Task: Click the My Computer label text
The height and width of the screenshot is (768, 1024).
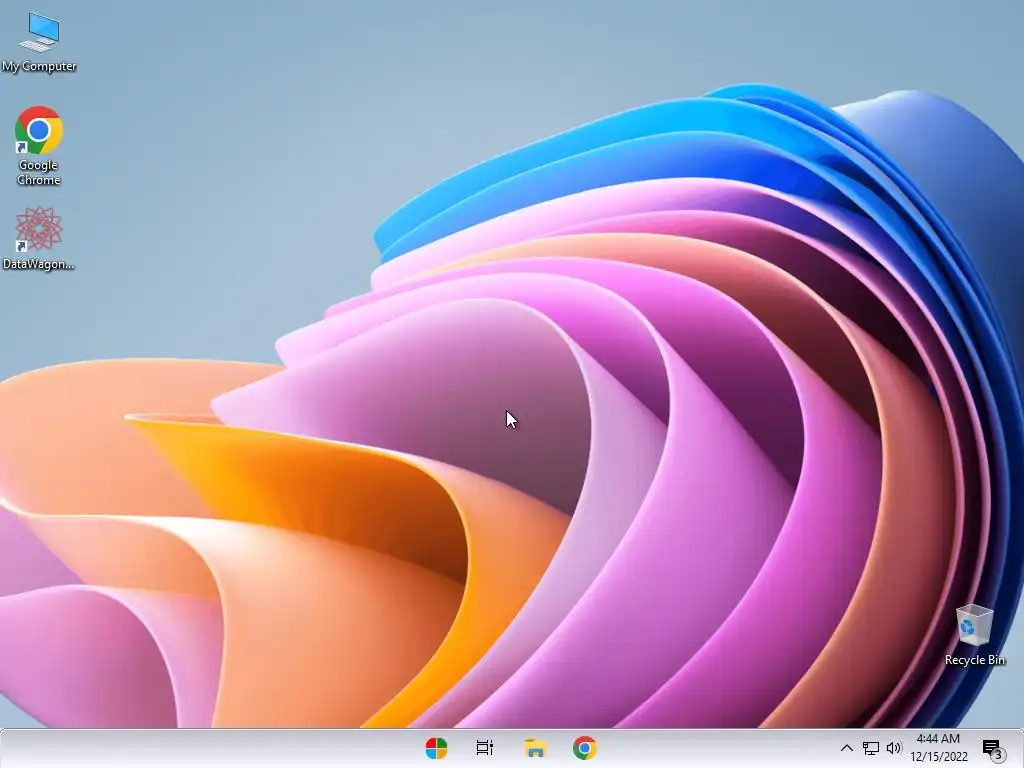Action: click(39, 66)
